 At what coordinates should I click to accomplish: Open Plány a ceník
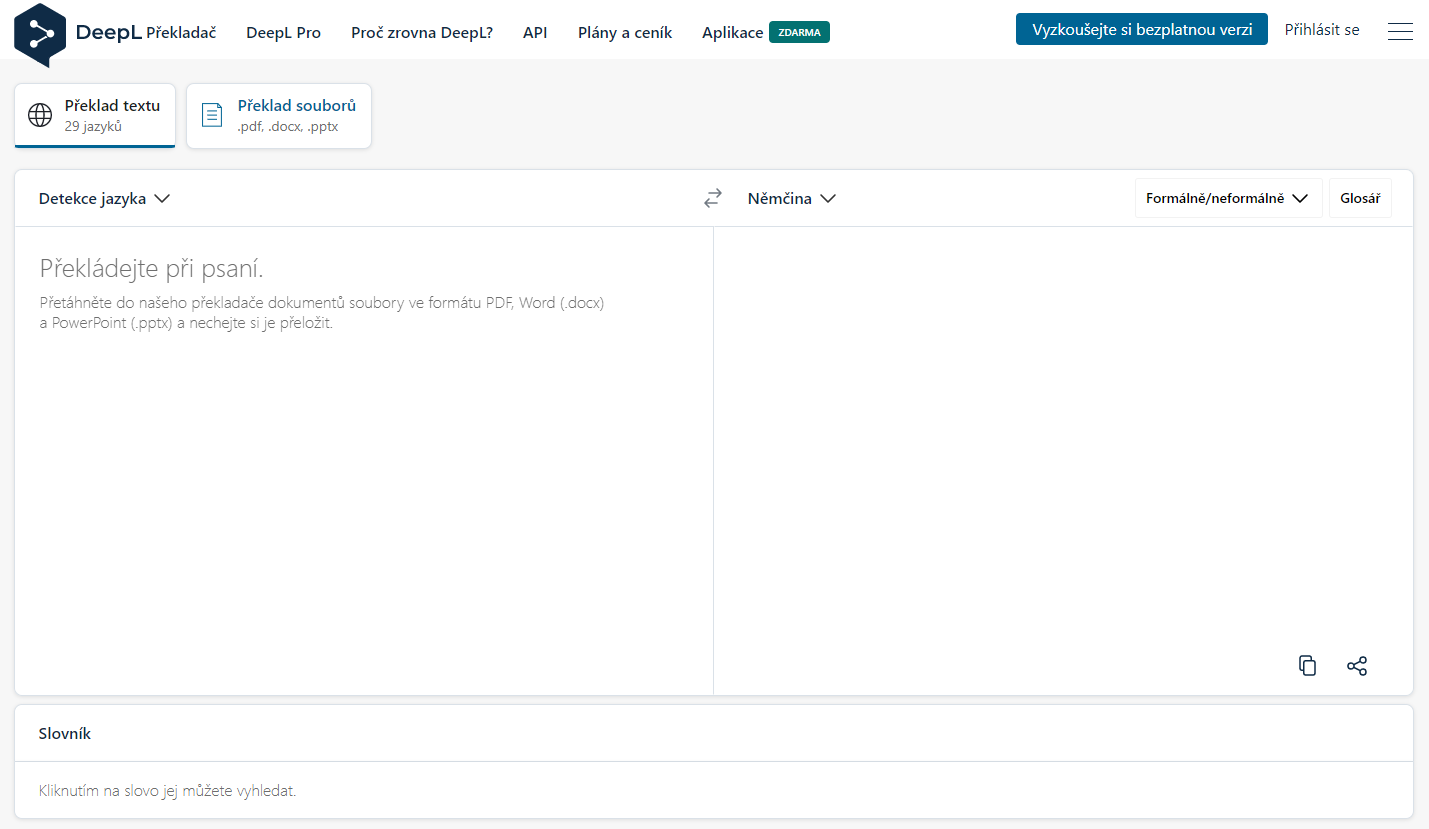click(x=625, y=32)
